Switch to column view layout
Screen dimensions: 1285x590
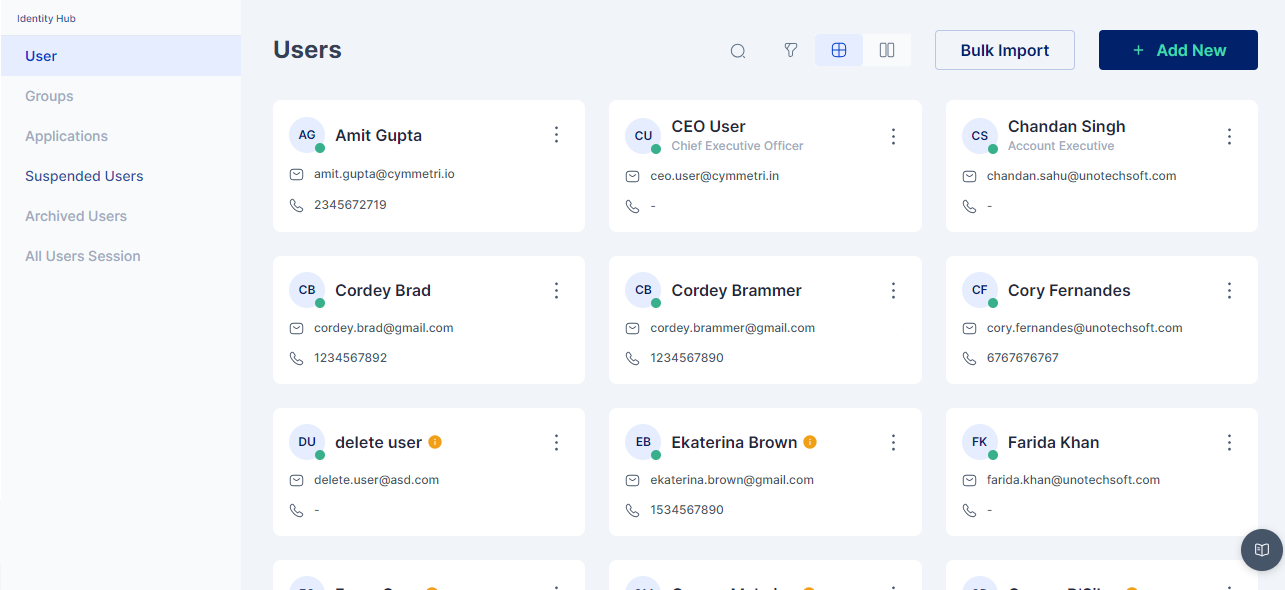pos(887,50)
